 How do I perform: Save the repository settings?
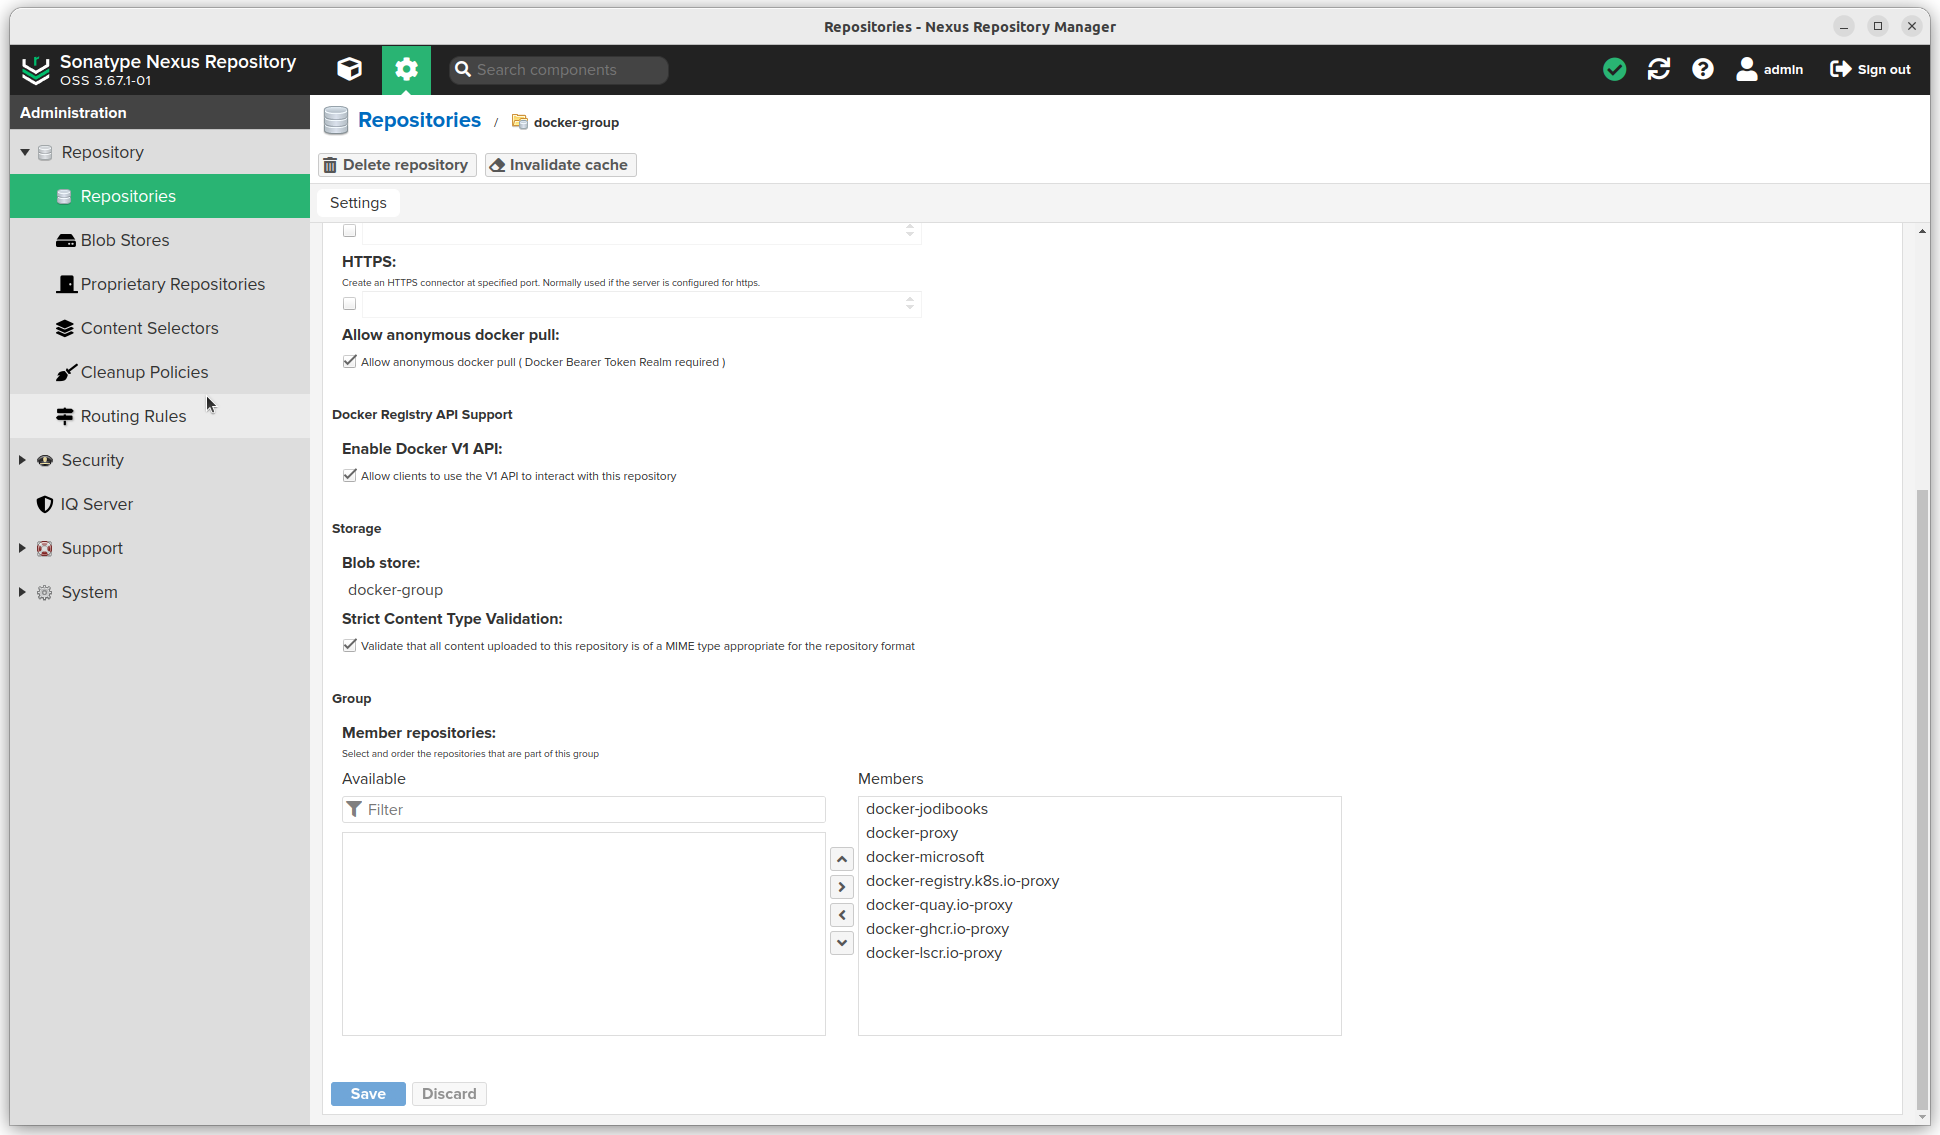click(368, 1094)
